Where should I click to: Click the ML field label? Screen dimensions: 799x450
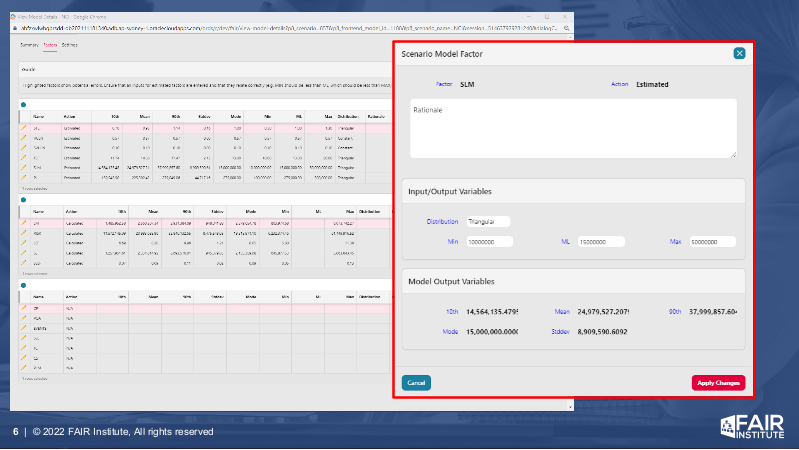pos(565,242)
